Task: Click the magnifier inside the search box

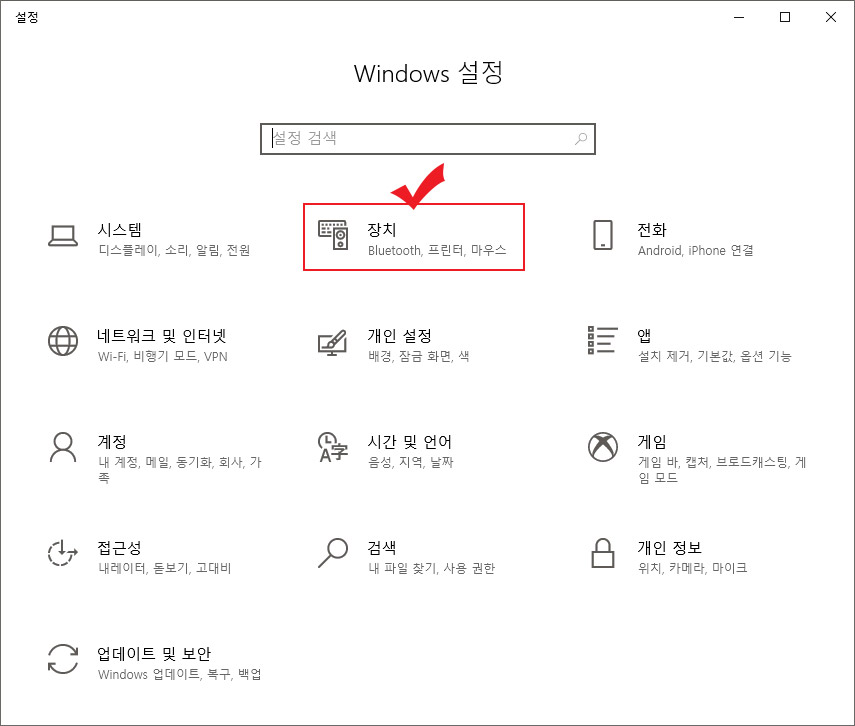Action: pos(581,139)
